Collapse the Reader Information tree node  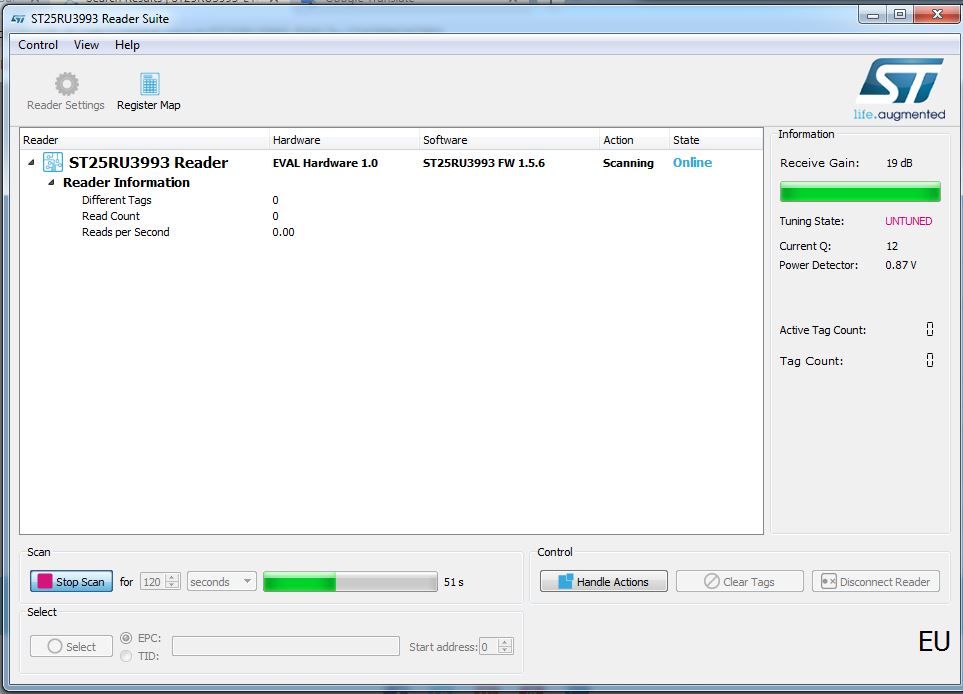pyautogui.click(x=52, y=182)
